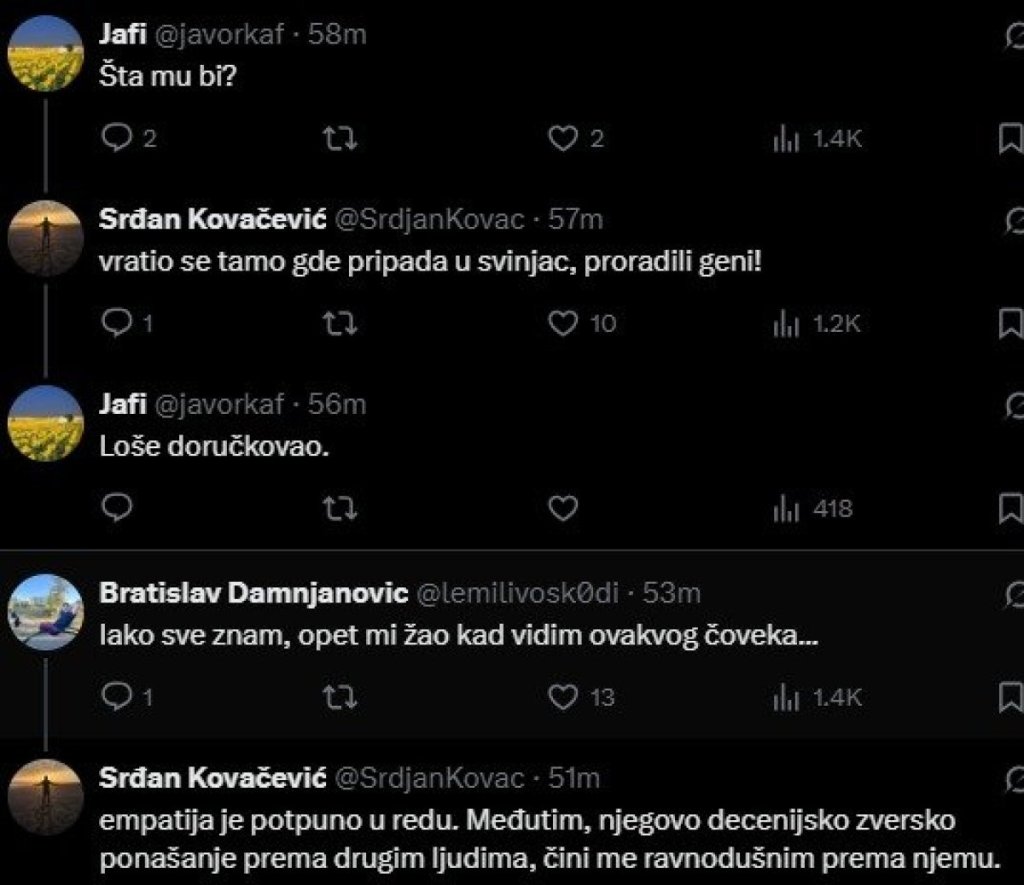The image size is (1024, 885).
Task: Retweet the "Loše doručkovao." tweet
Action: (x=341, y=508)
